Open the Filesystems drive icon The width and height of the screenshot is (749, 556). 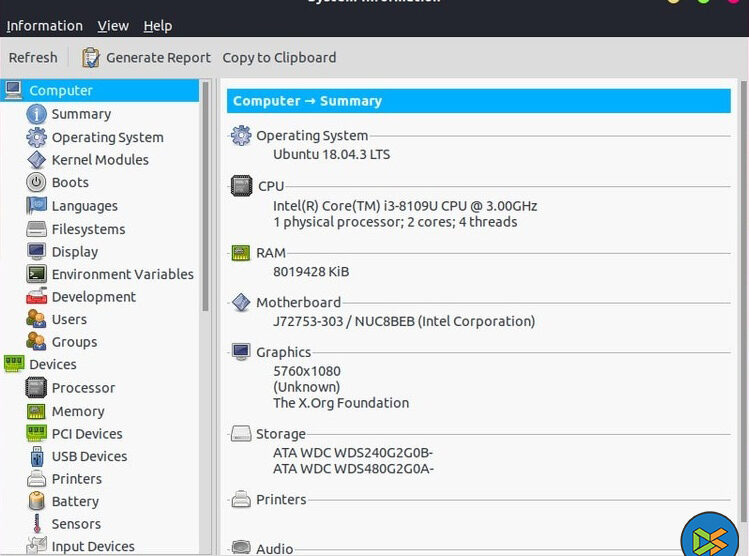point(36,229)
